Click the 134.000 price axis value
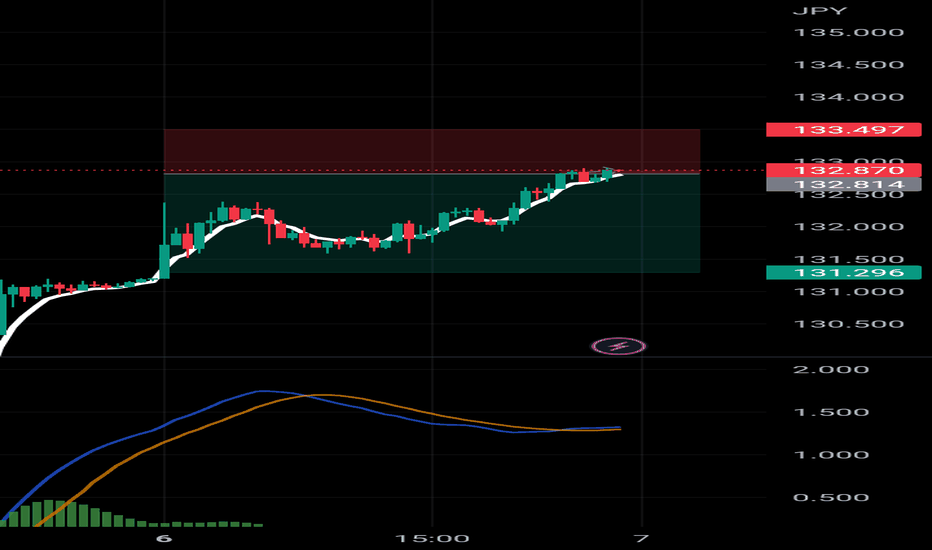The image size is (932, 550). tap(849, 98)
